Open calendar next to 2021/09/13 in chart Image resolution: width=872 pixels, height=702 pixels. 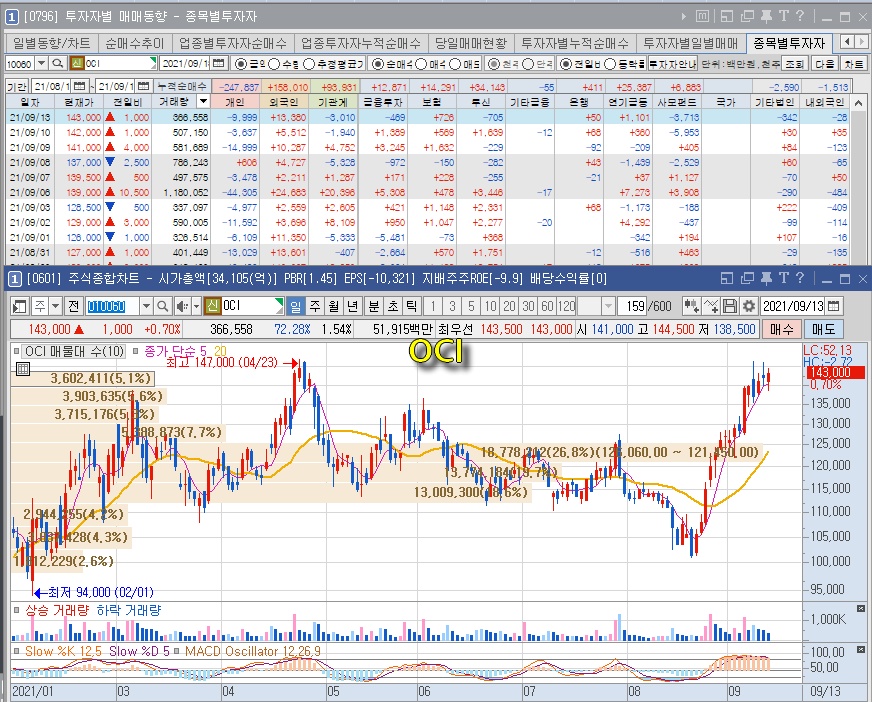point(833,306)
